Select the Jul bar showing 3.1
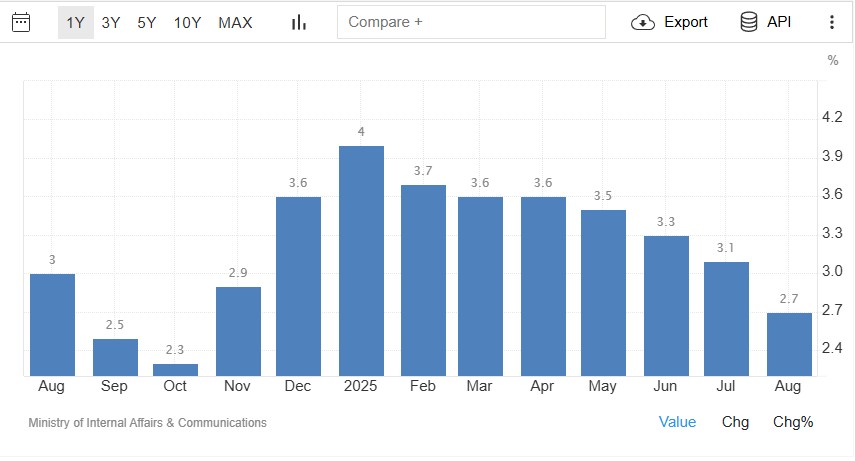The width and height of the screenshot is (855, 461). (x=727, y=319)
